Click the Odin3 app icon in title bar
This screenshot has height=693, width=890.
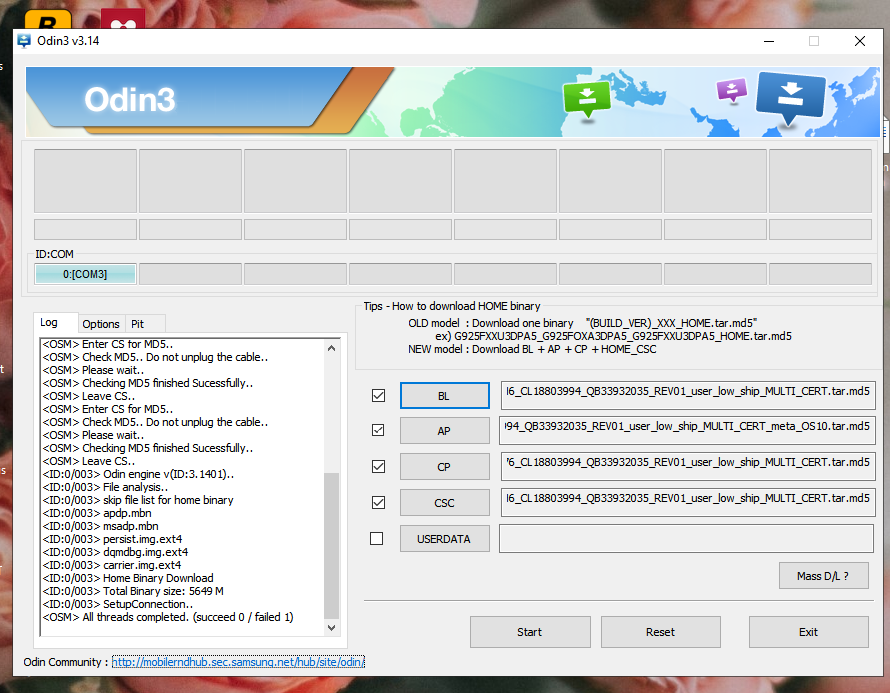24,41
